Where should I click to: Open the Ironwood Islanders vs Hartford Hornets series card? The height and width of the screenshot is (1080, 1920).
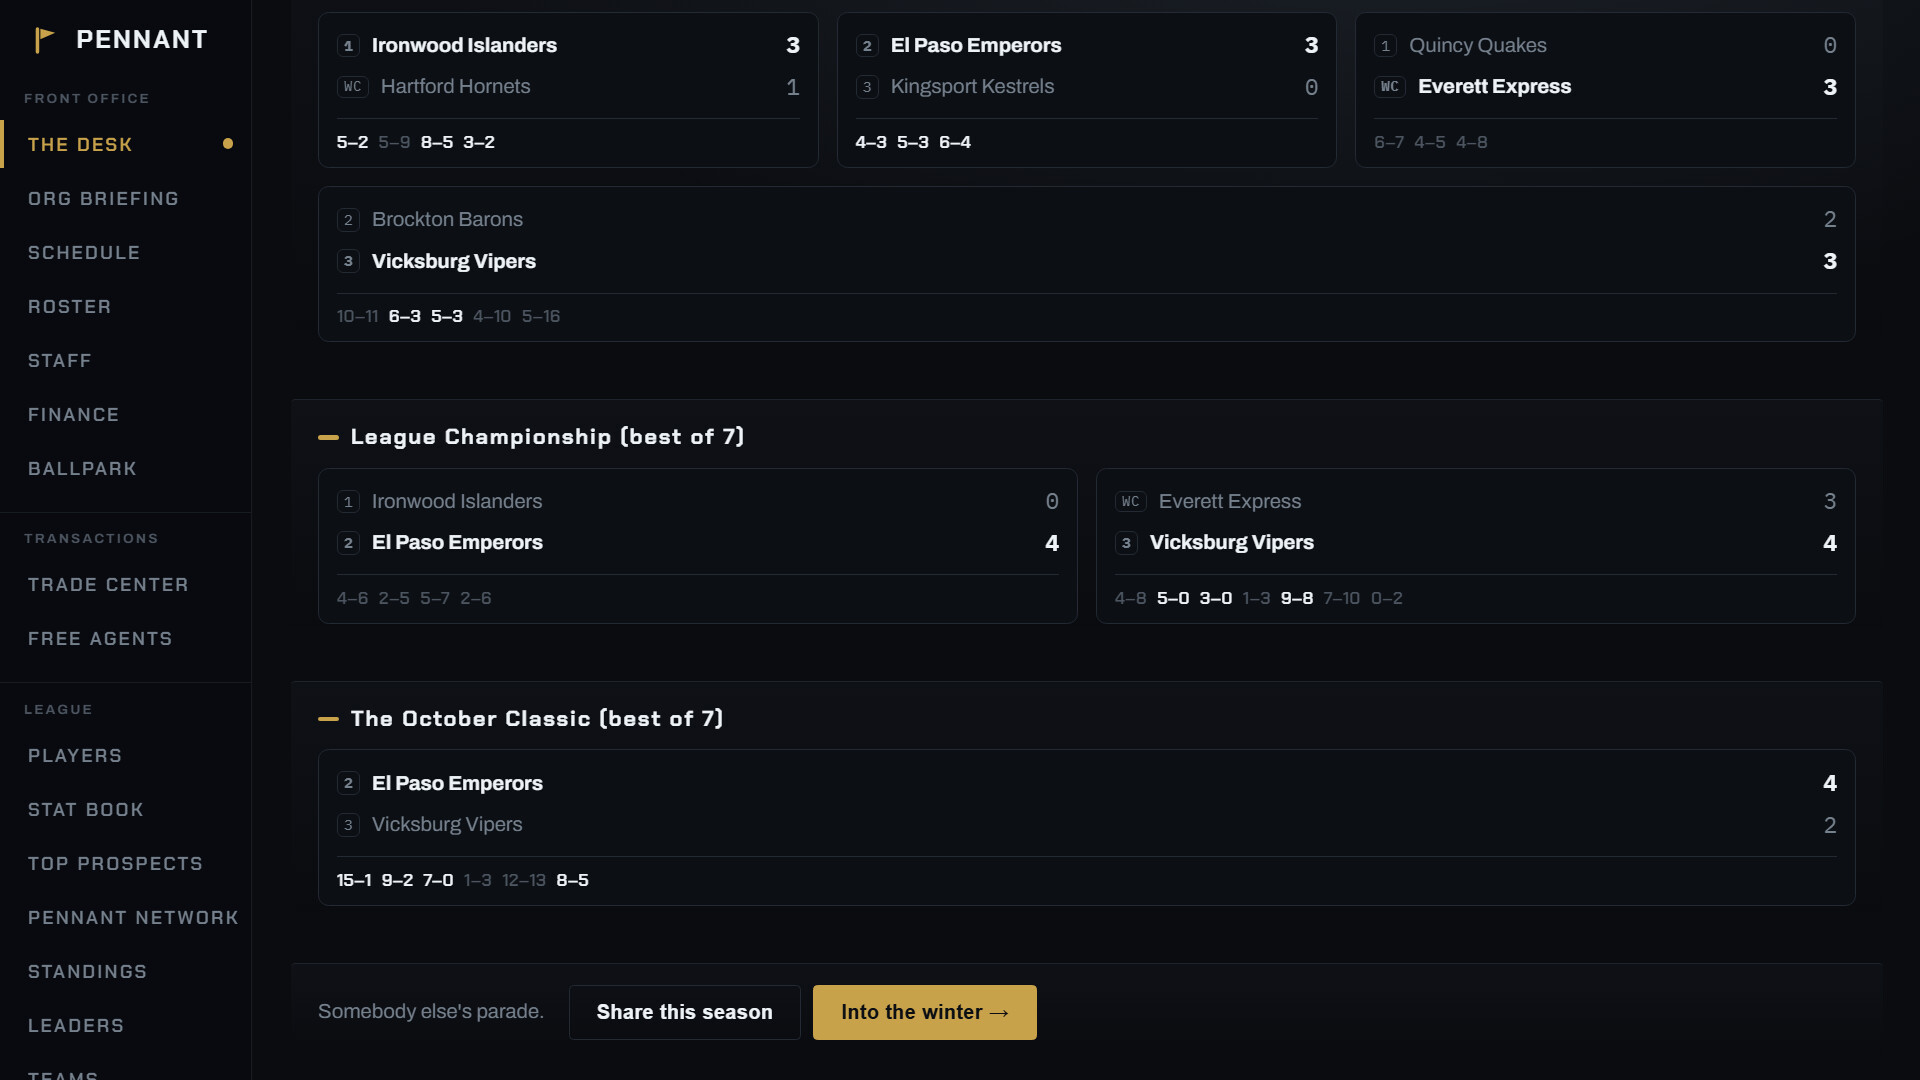(568, 90)
